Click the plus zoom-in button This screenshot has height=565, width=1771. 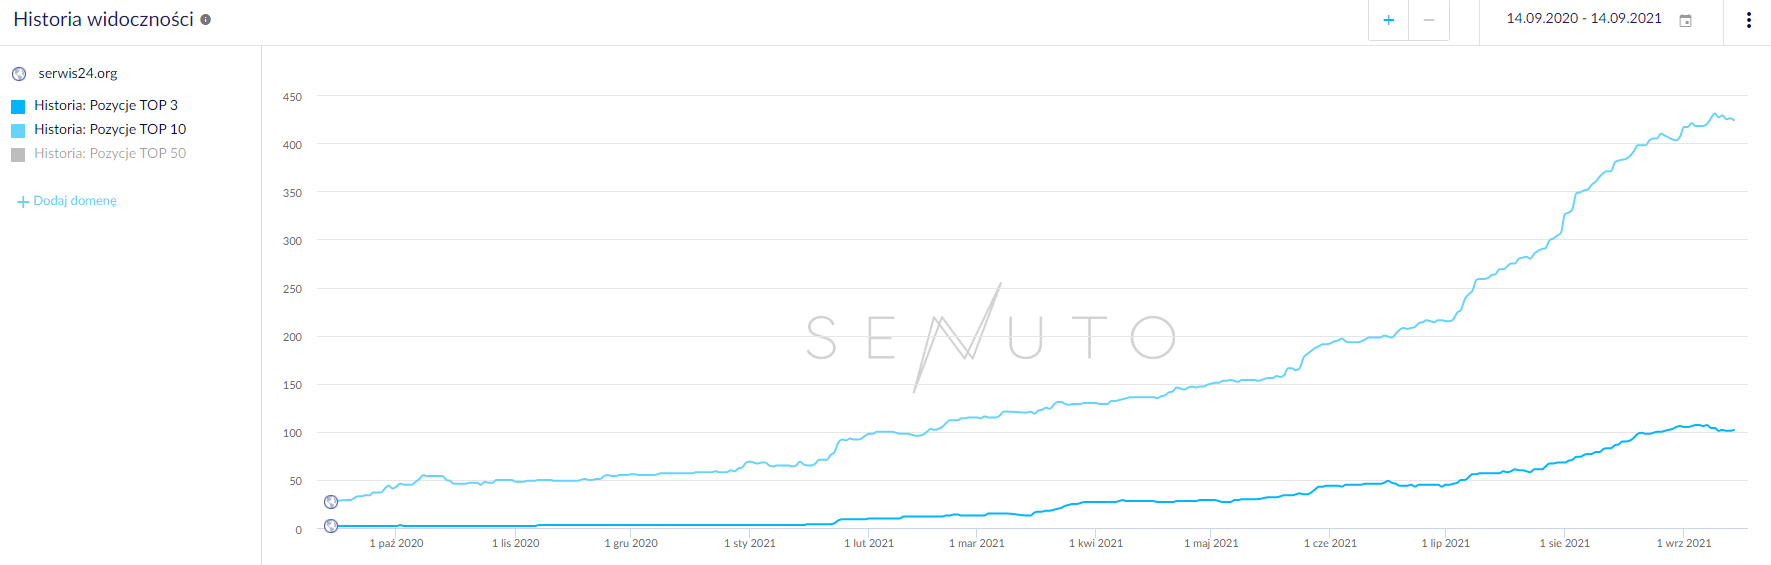click(x=1388, y=20)
